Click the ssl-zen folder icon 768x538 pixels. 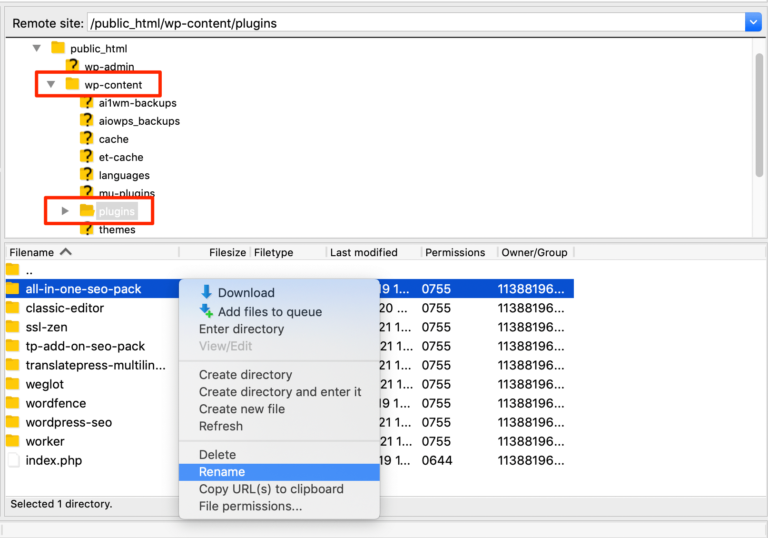(13, 326)
